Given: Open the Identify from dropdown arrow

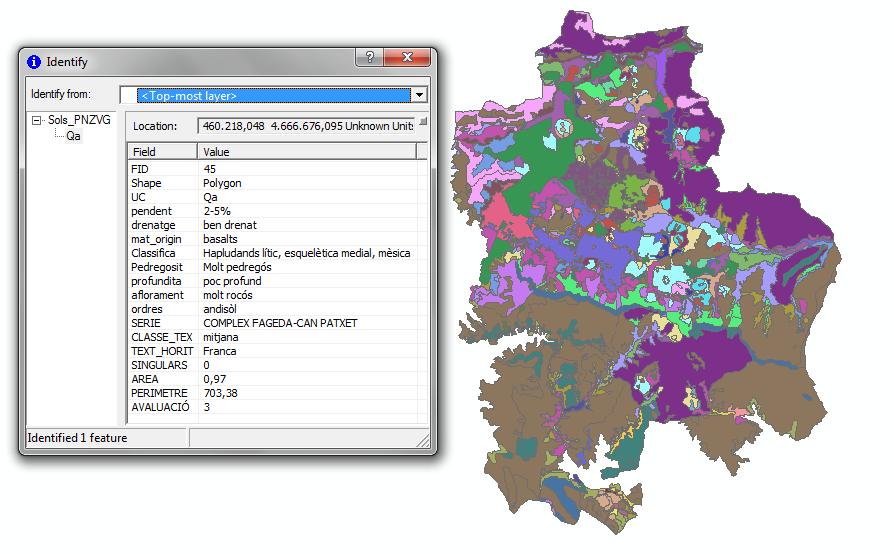Looking at the screenshot, I should click(420, 95).
